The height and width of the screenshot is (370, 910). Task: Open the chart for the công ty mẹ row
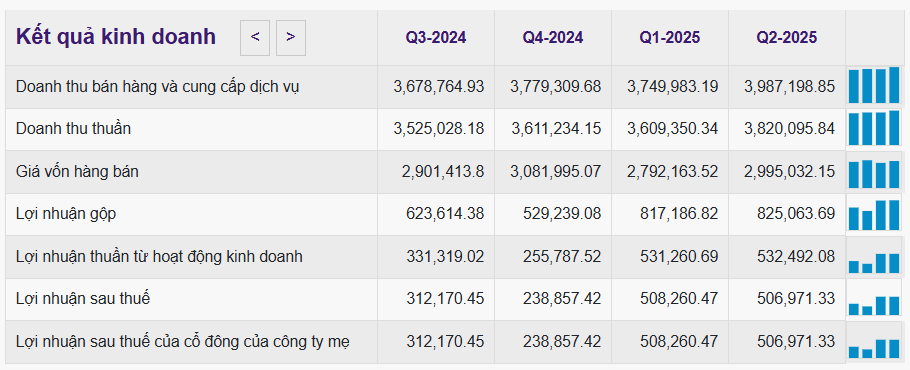pos(874,348)
